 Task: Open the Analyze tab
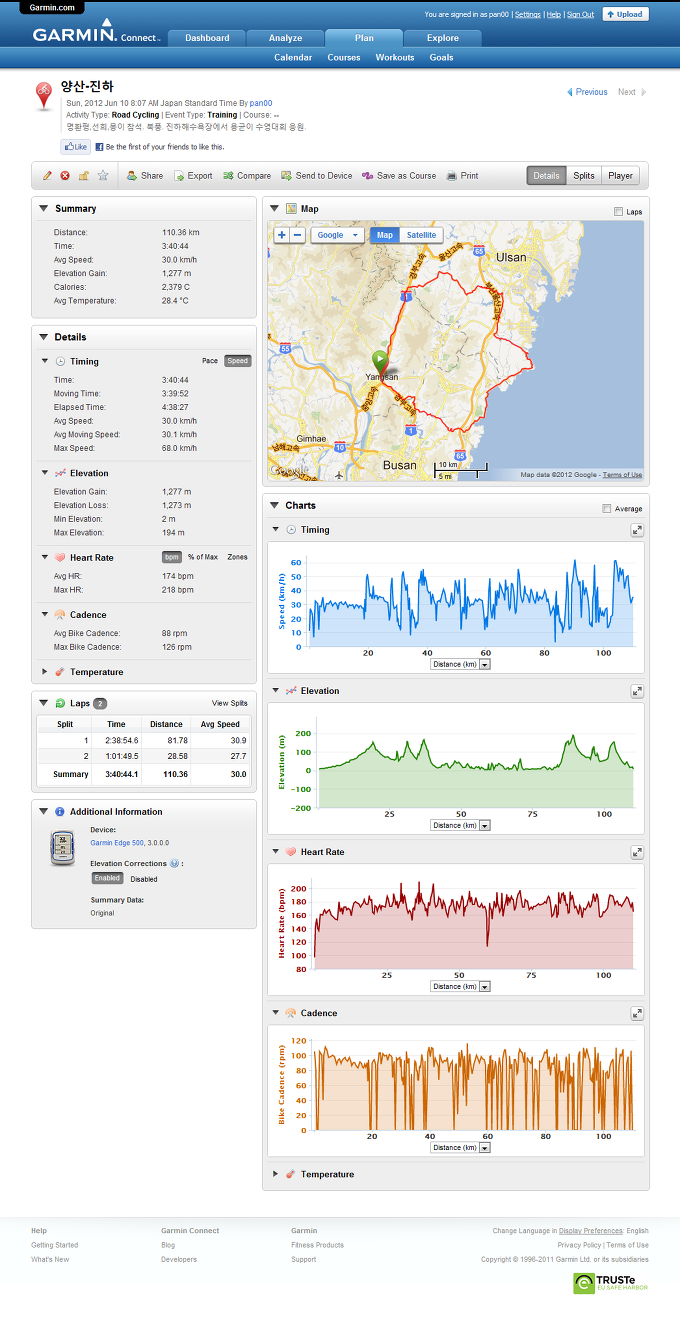coord(285,38)
